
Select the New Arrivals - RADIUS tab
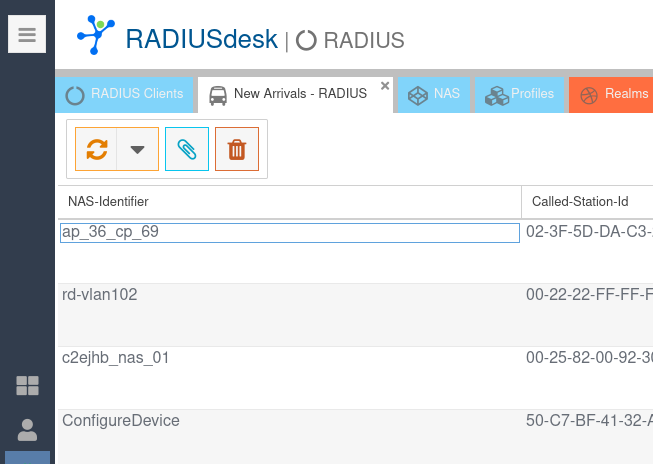coord(288,94)
